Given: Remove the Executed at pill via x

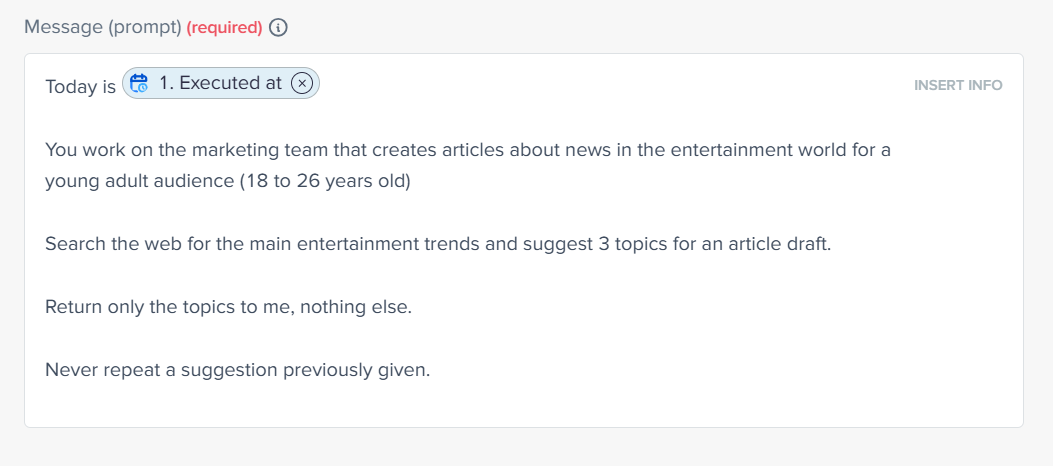Looking at the screenshot, I should pos(302,83).
